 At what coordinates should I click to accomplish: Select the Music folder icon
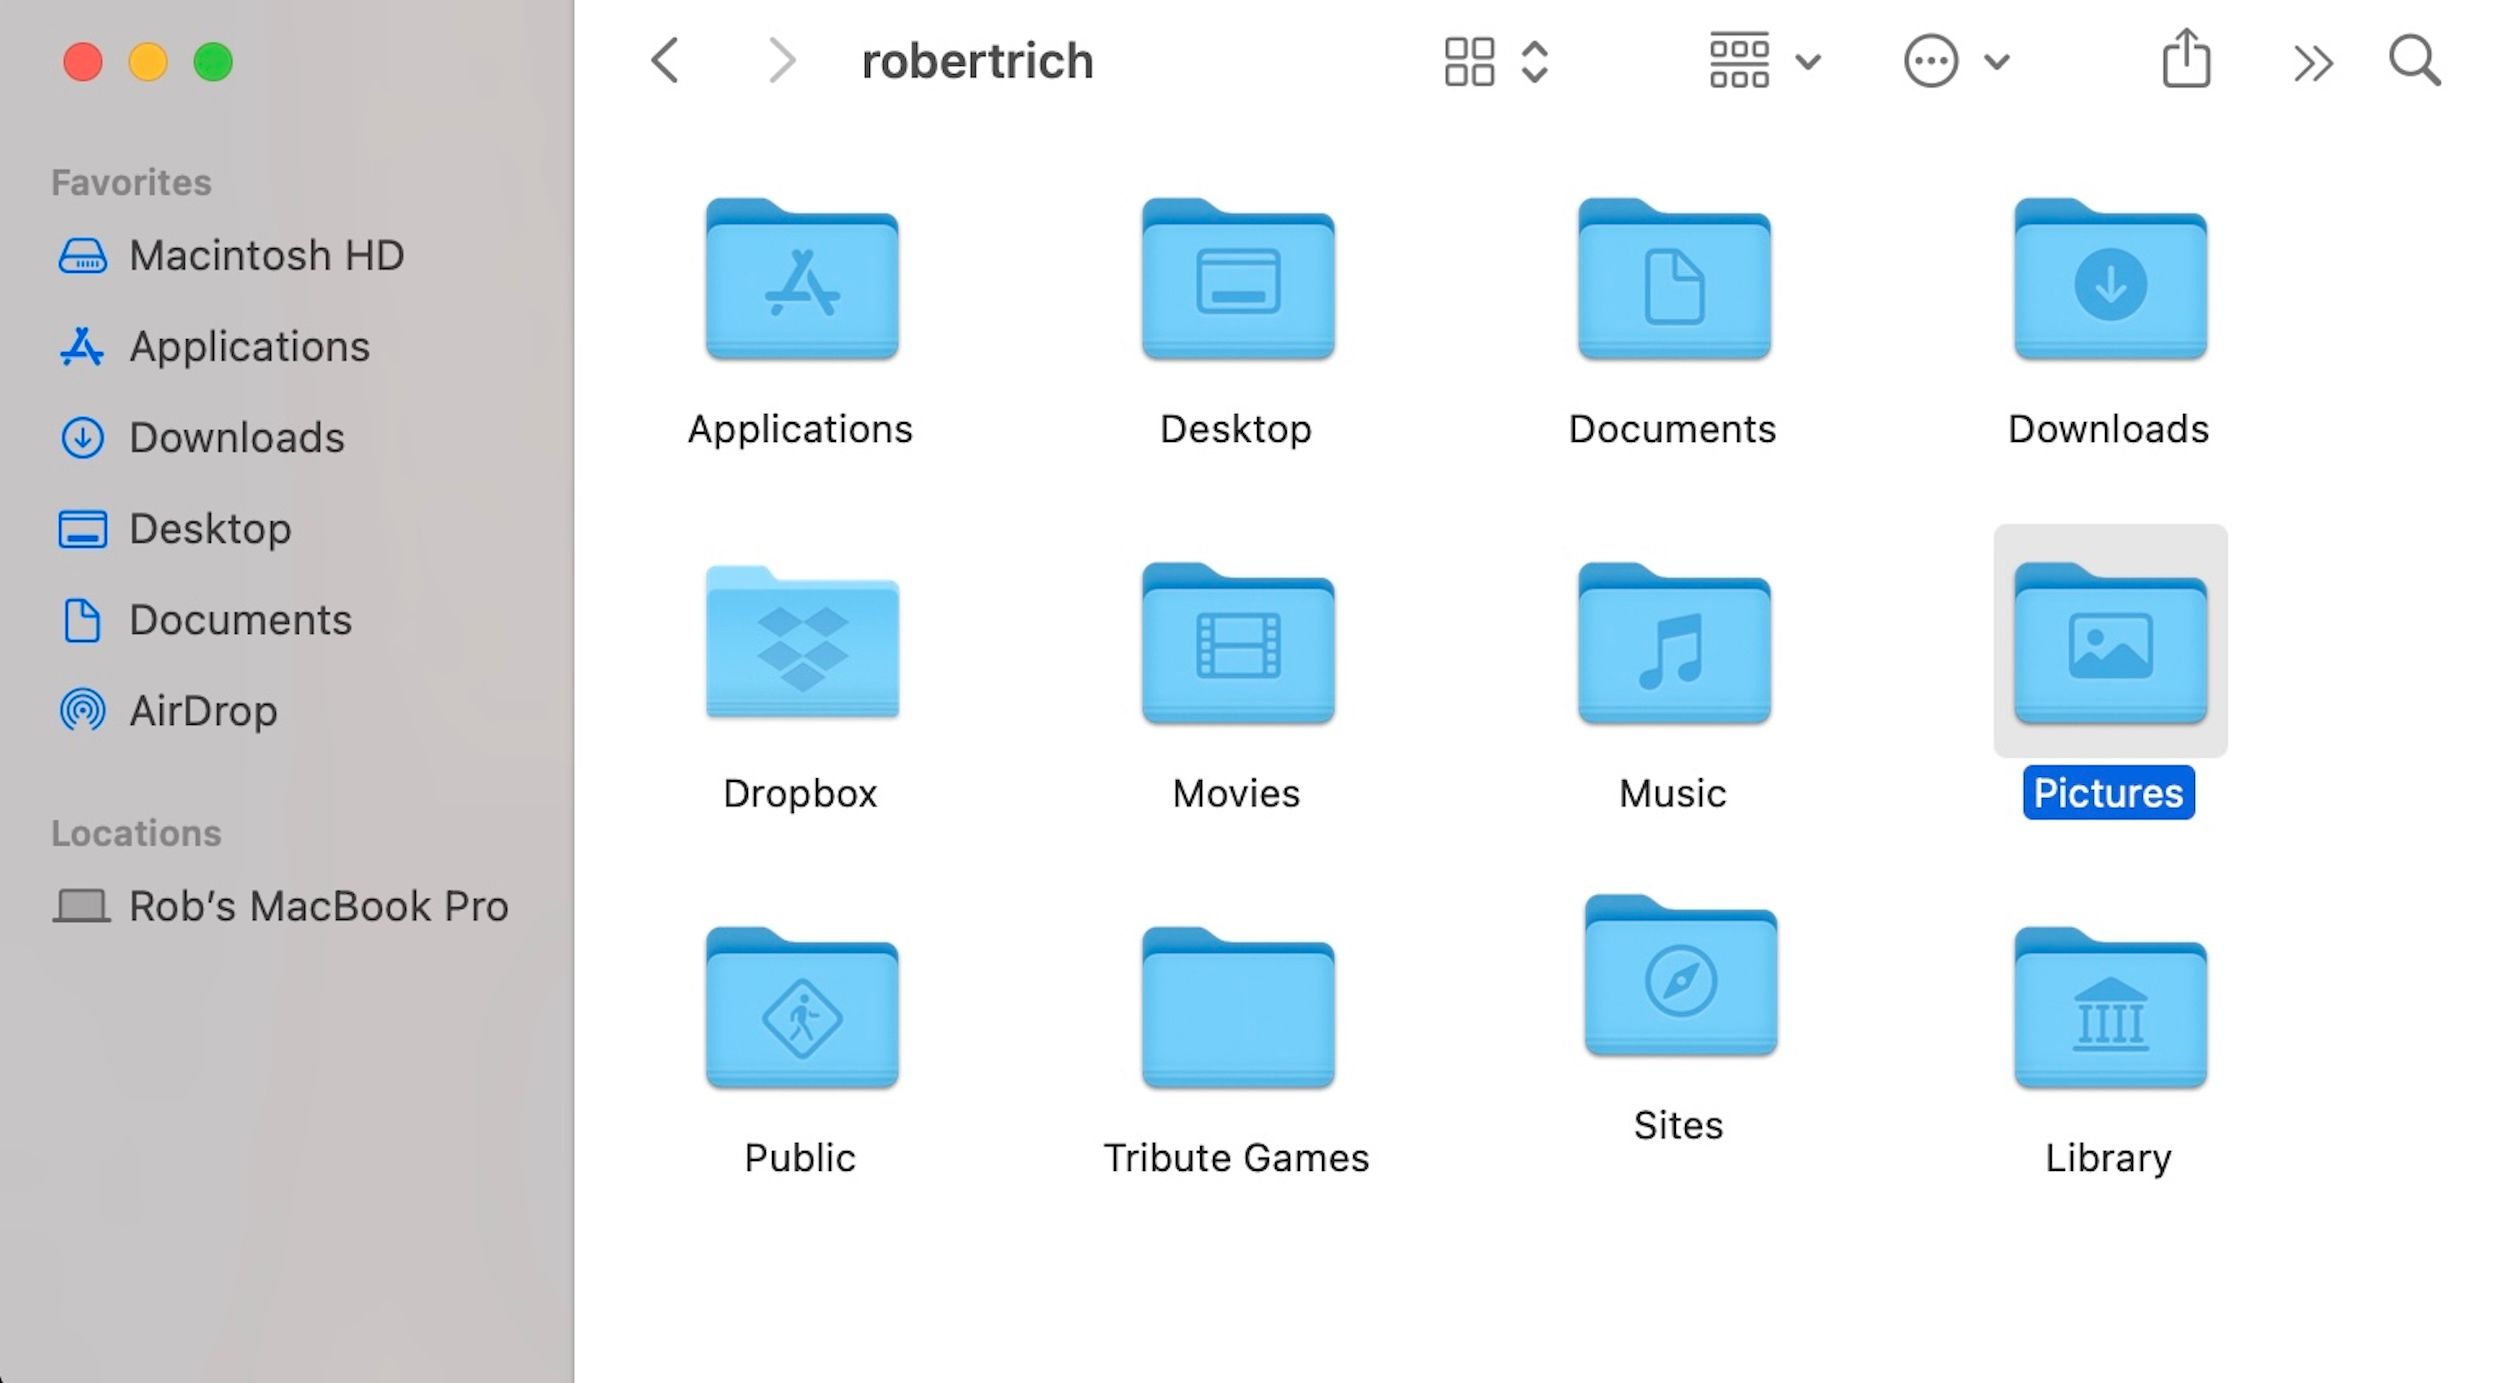[x=1674, y=643]
